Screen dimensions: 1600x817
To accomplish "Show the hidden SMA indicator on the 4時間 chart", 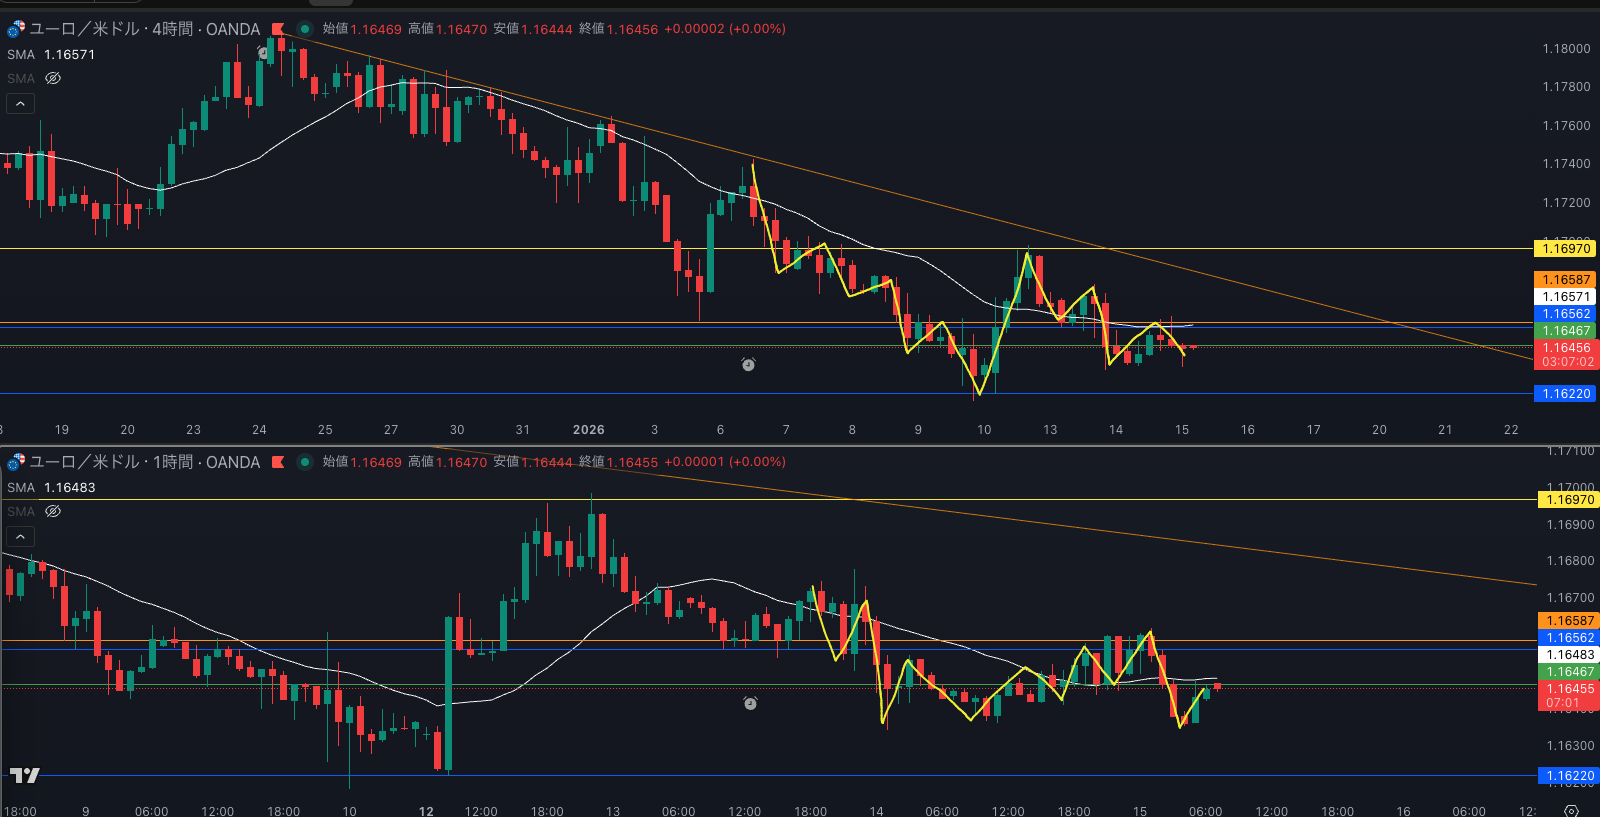I will (53, 78).
